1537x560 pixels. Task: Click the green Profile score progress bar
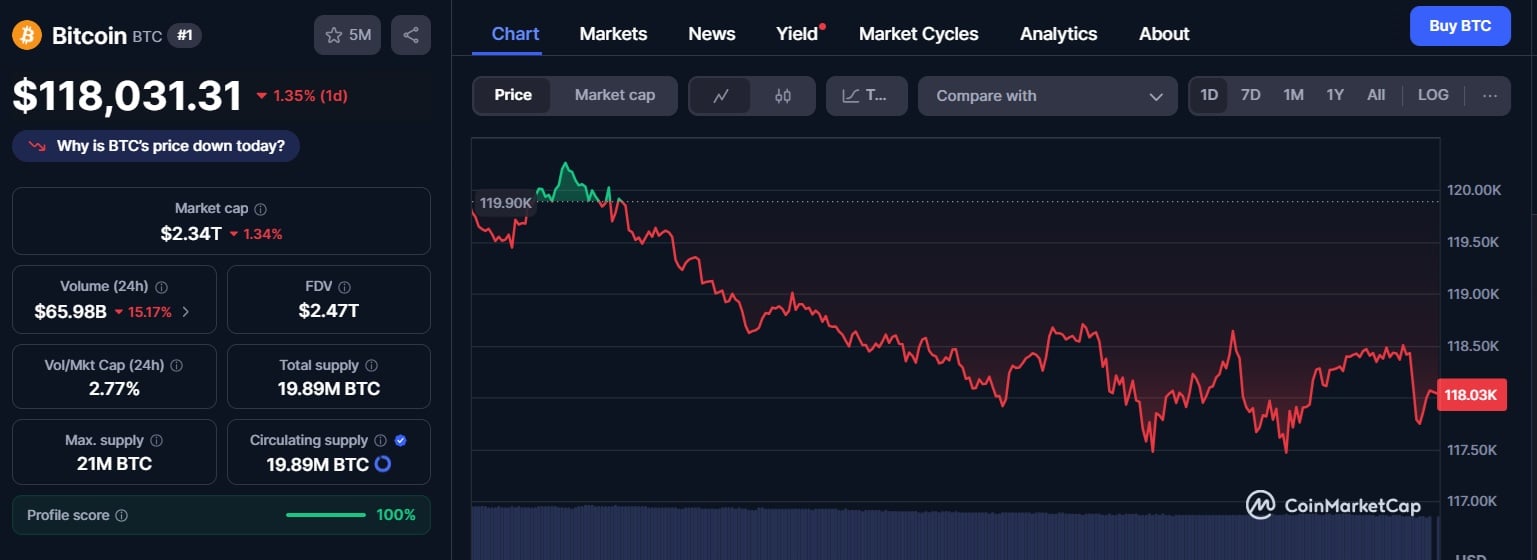pyautogui.click(x=326, y=515)
